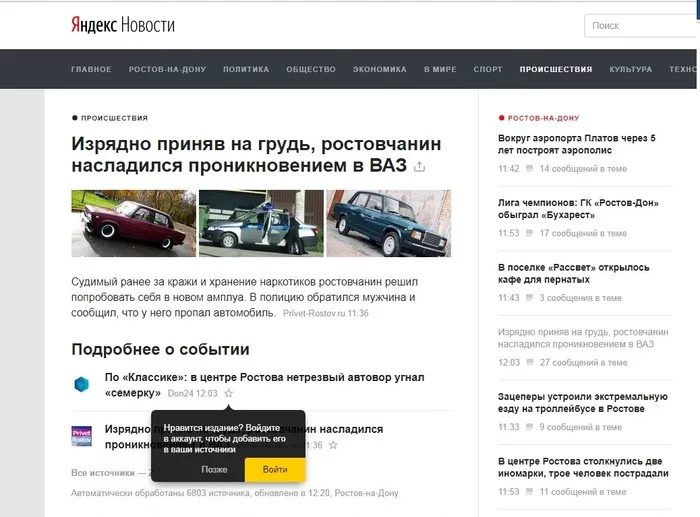This screenshot has width=700, height=517.
Task: Dismiss the popup with Позже
Action: pos(214,470)
